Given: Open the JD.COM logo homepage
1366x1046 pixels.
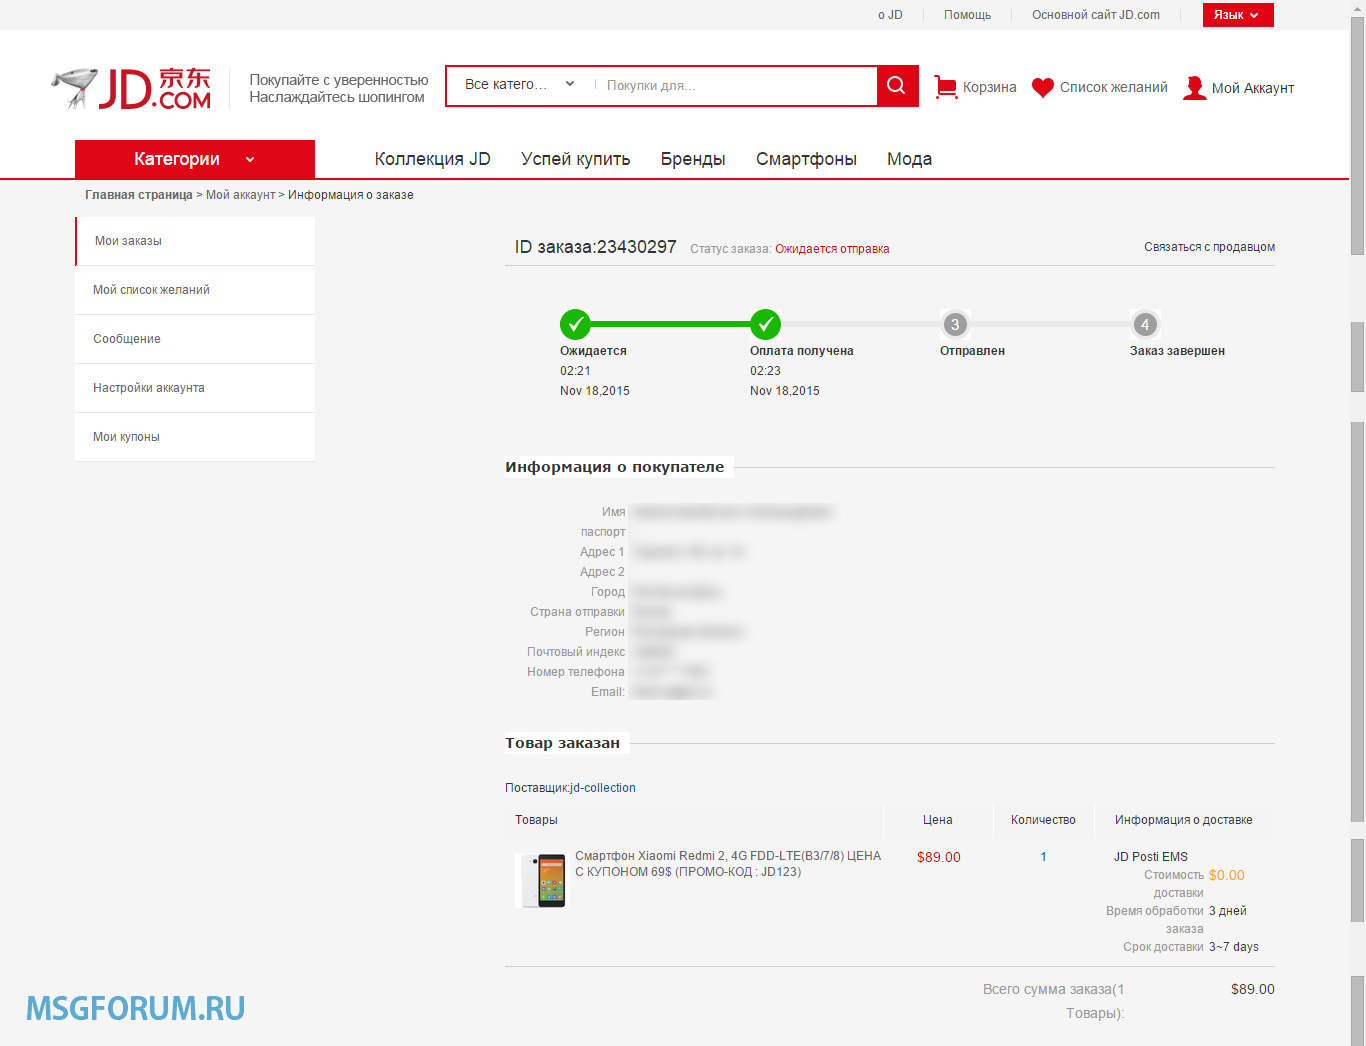Looking at the screenshot, I should [x=132, y=88].
